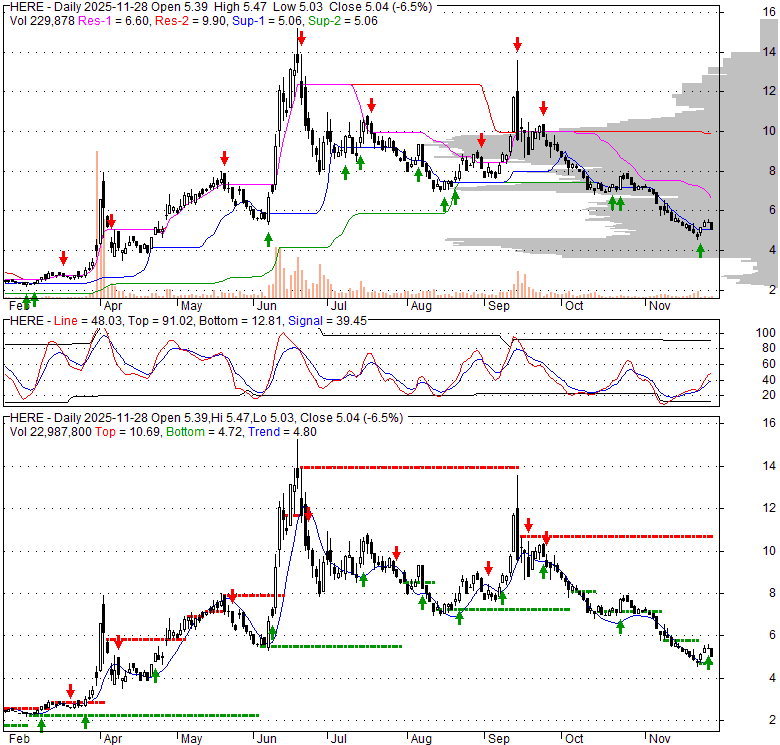The image size is (780, 745).
Task: Click the green arrow below the early June low in the top chart
Action: (268, 239)
